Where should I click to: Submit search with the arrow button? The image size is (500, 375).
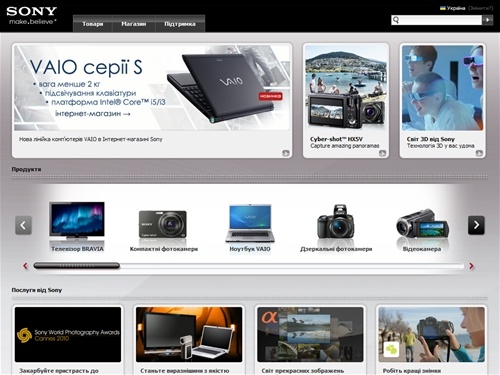pyautogui.click(x=487, y=20)
